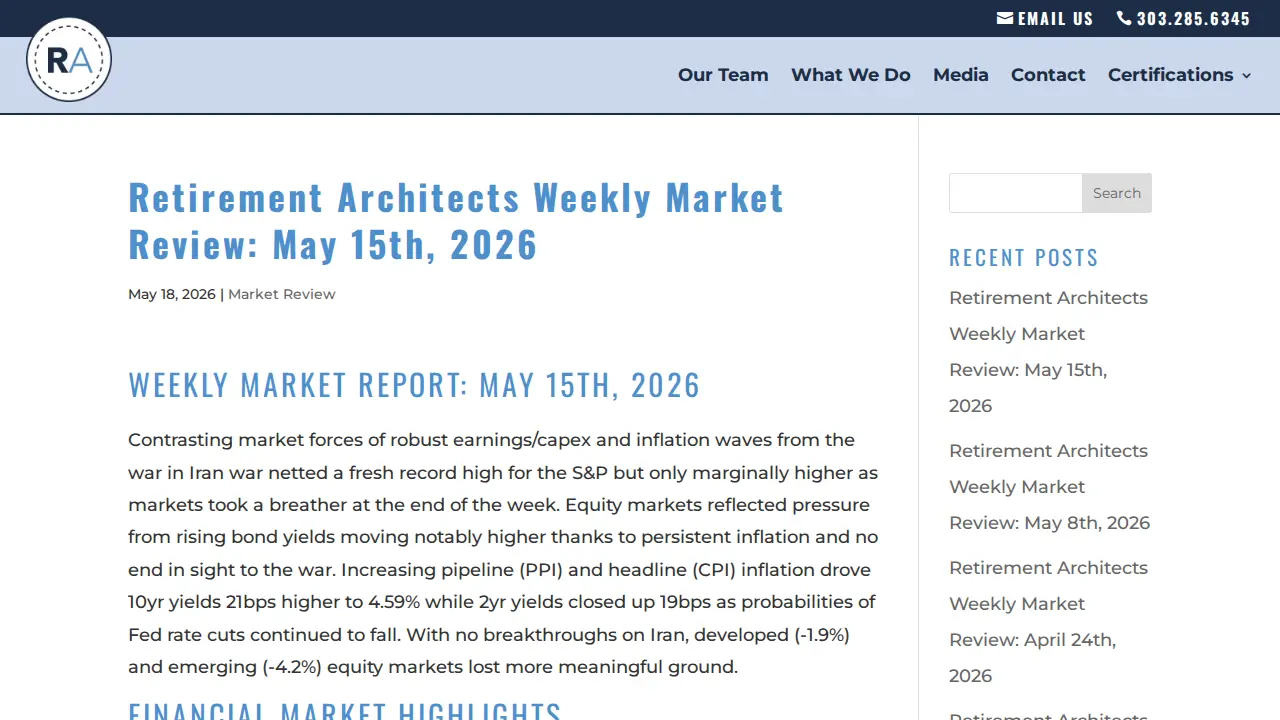Call the 303.285.6345 phone number link
The height and width of the screenshot is (720, 1280).
(1193, 18)
